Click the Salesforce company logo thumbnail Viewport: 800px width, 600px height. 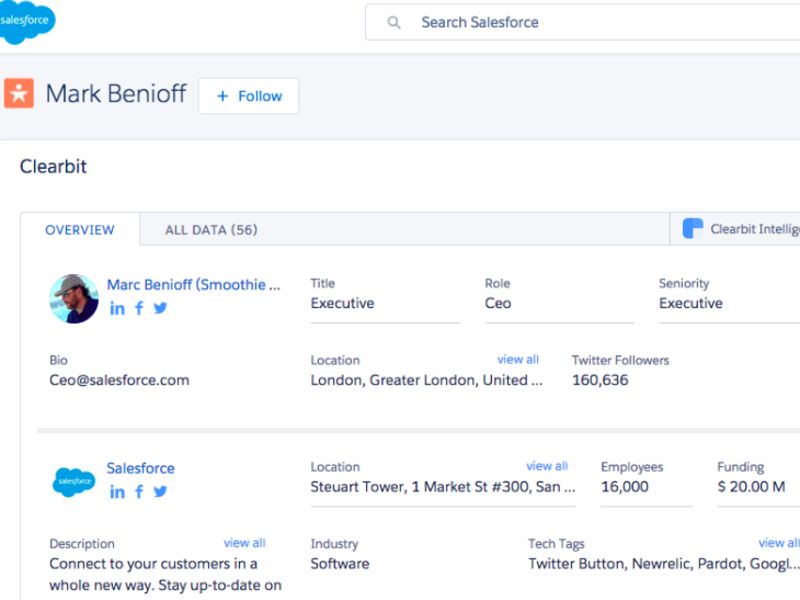tap(74, 481)
